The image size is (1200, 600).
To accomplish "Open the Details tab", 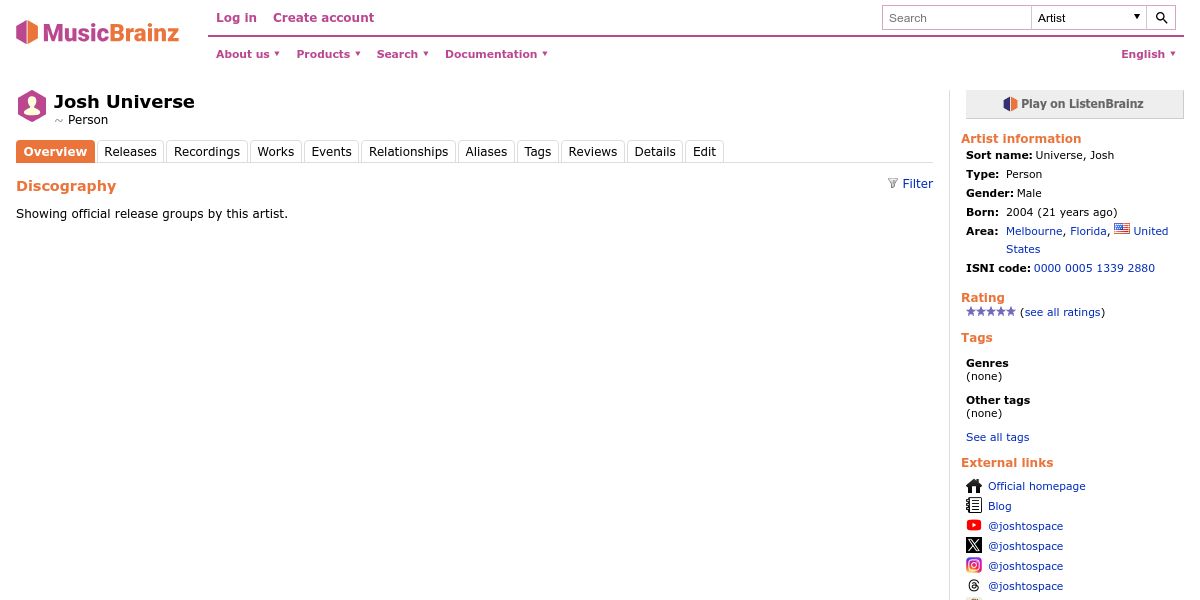I will click(x=655, y=152).
